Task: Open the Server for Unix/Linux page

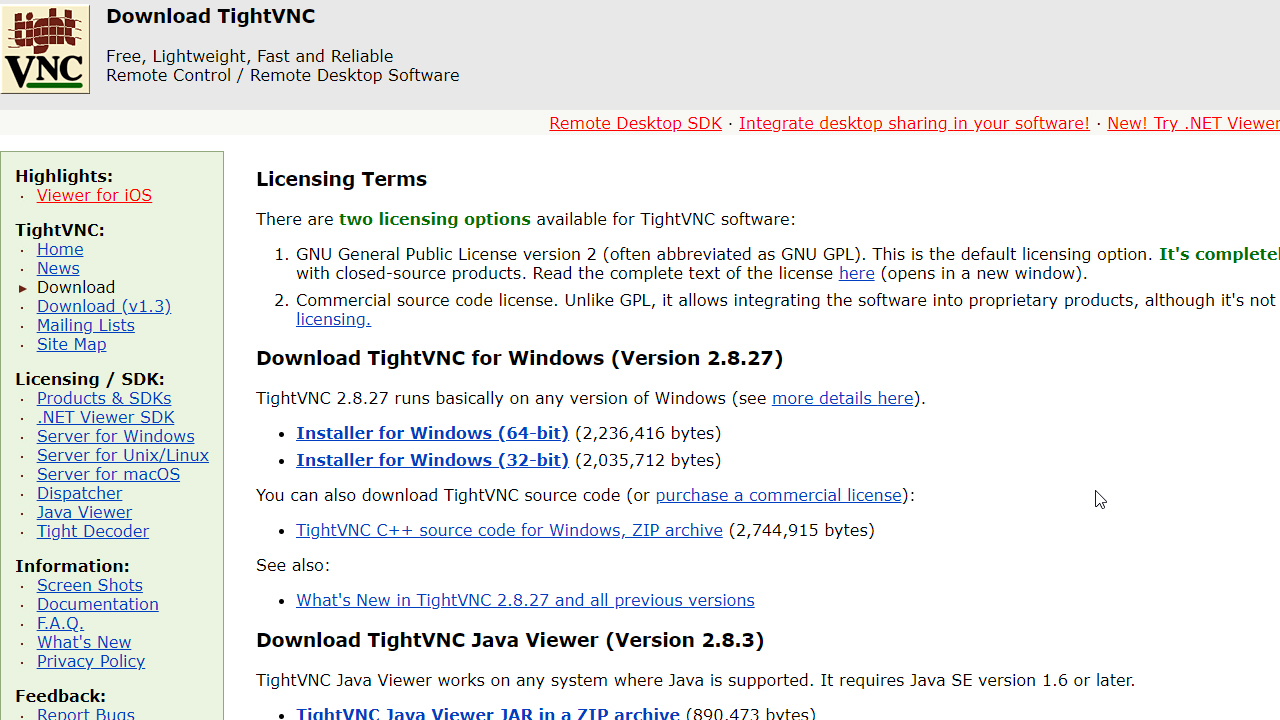Action: pos(122,455)
